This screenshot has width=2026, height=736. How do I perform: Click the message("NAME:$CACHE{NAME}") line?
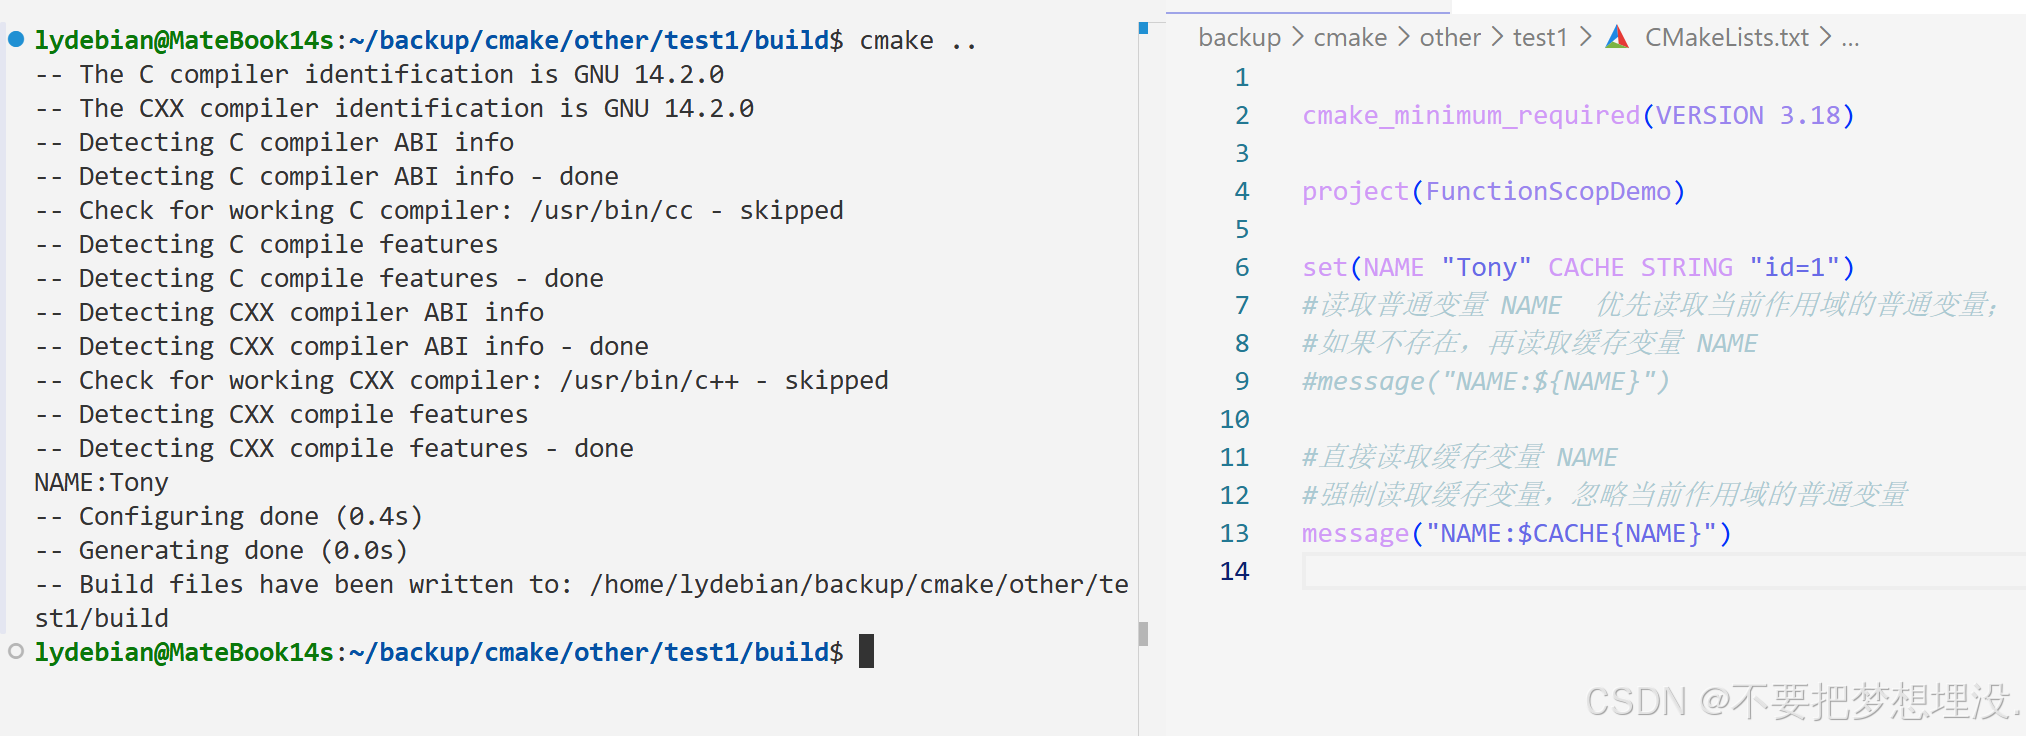[1516, 533]
